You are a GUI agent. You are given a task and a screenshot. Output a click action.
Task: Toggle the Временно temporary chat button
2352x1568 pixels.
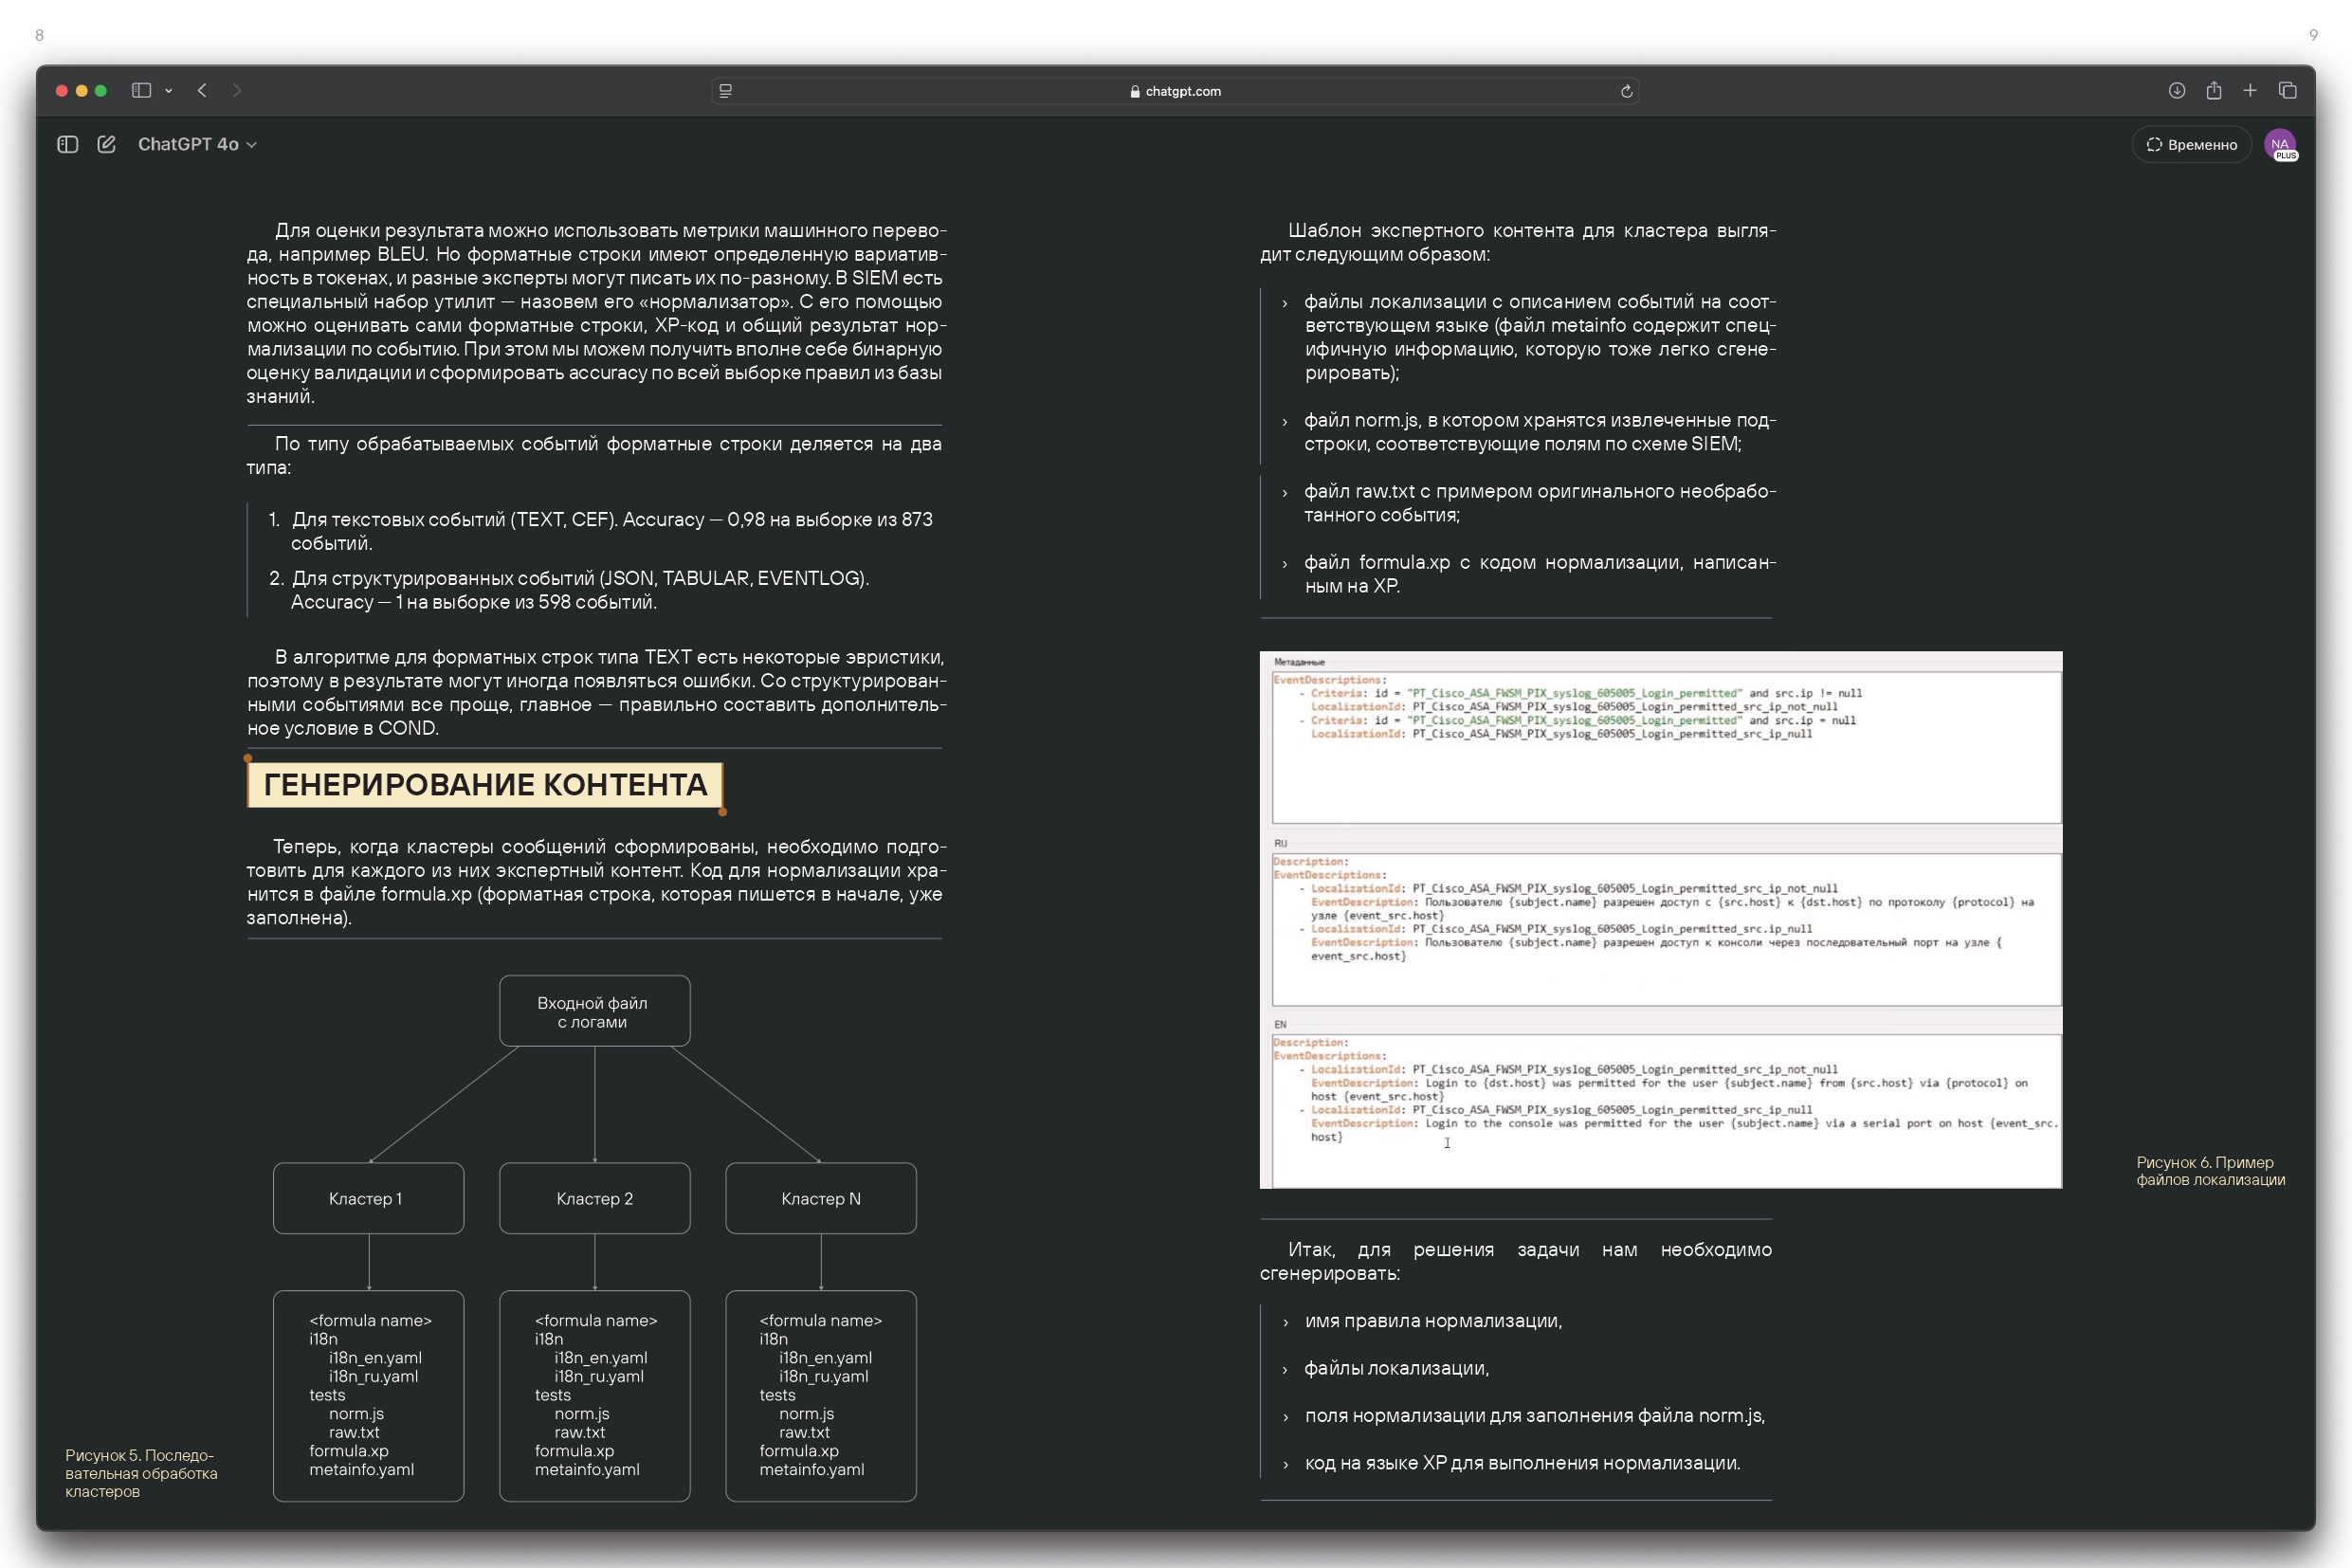(2191, 145)
